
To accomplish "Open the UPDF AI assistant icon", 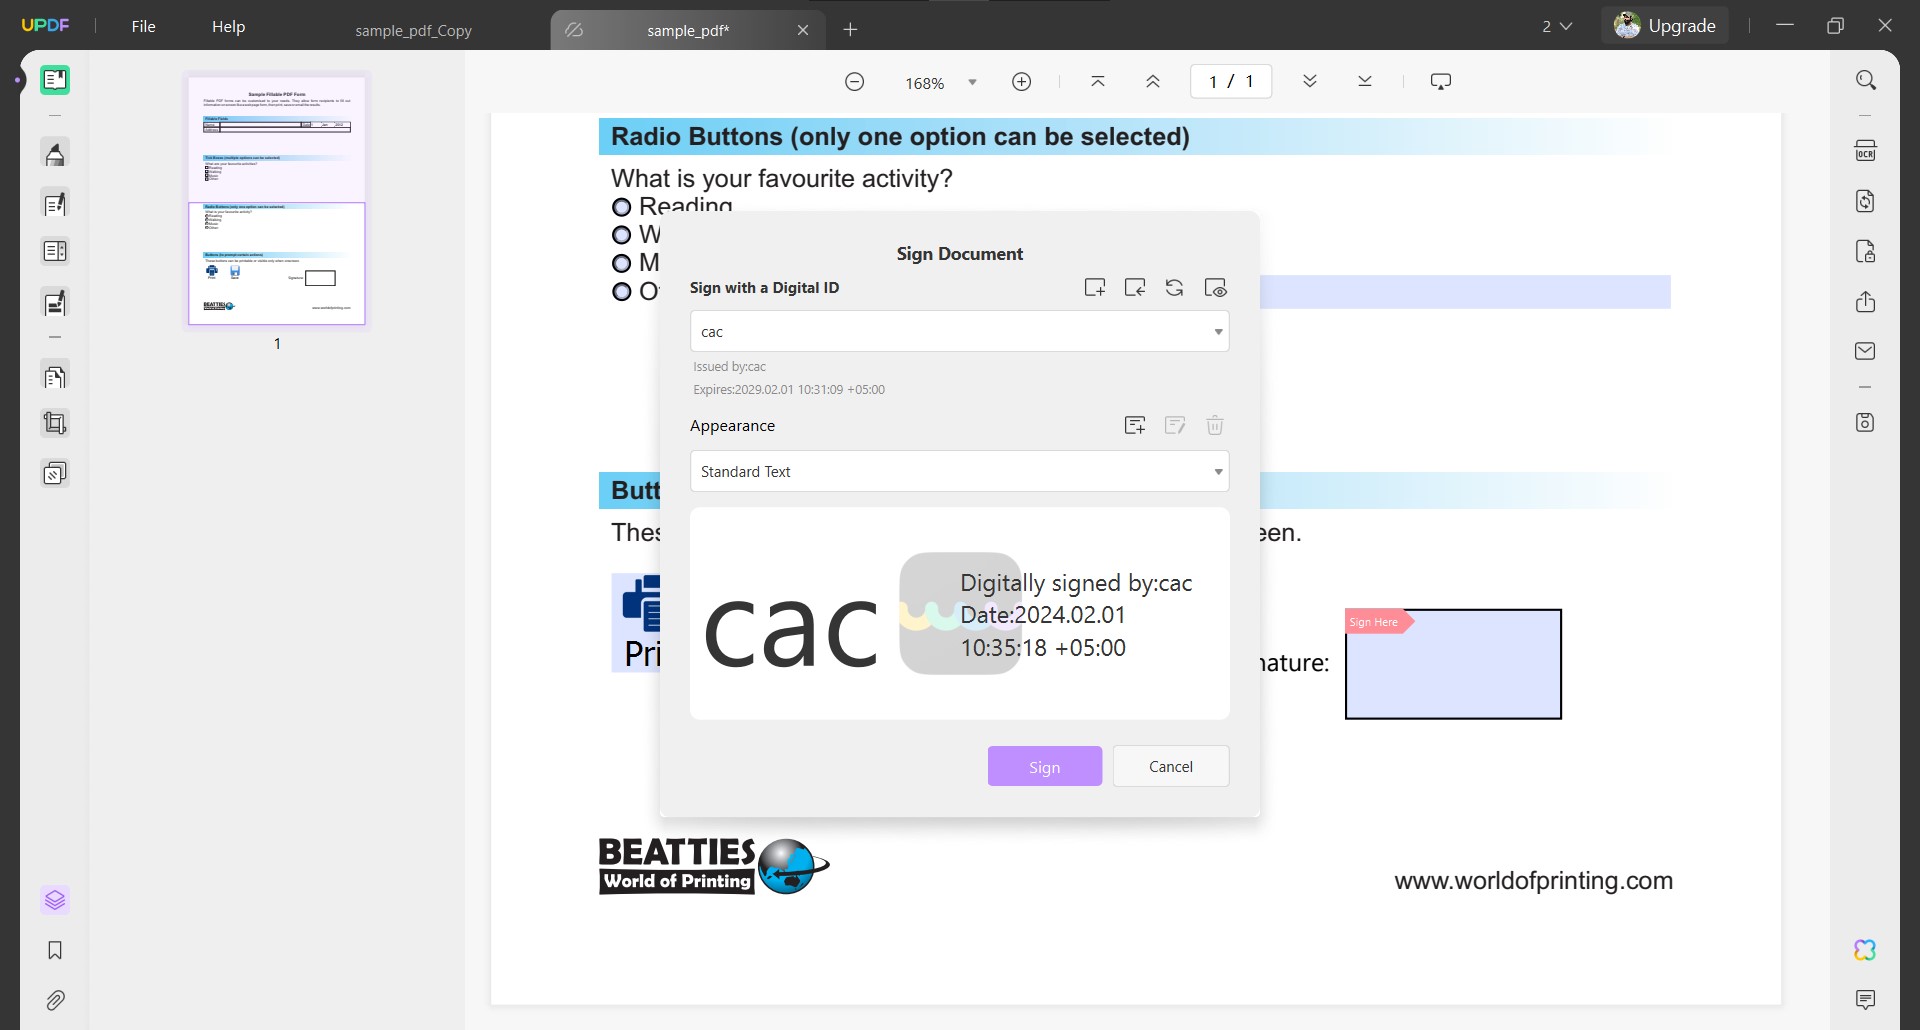I will click(x=1866, y=950).
